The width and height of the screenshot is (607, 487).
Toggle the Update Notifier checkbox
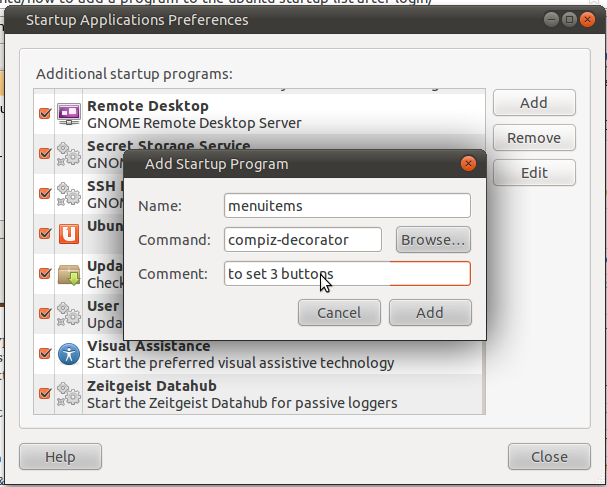[x=45, y=273]
